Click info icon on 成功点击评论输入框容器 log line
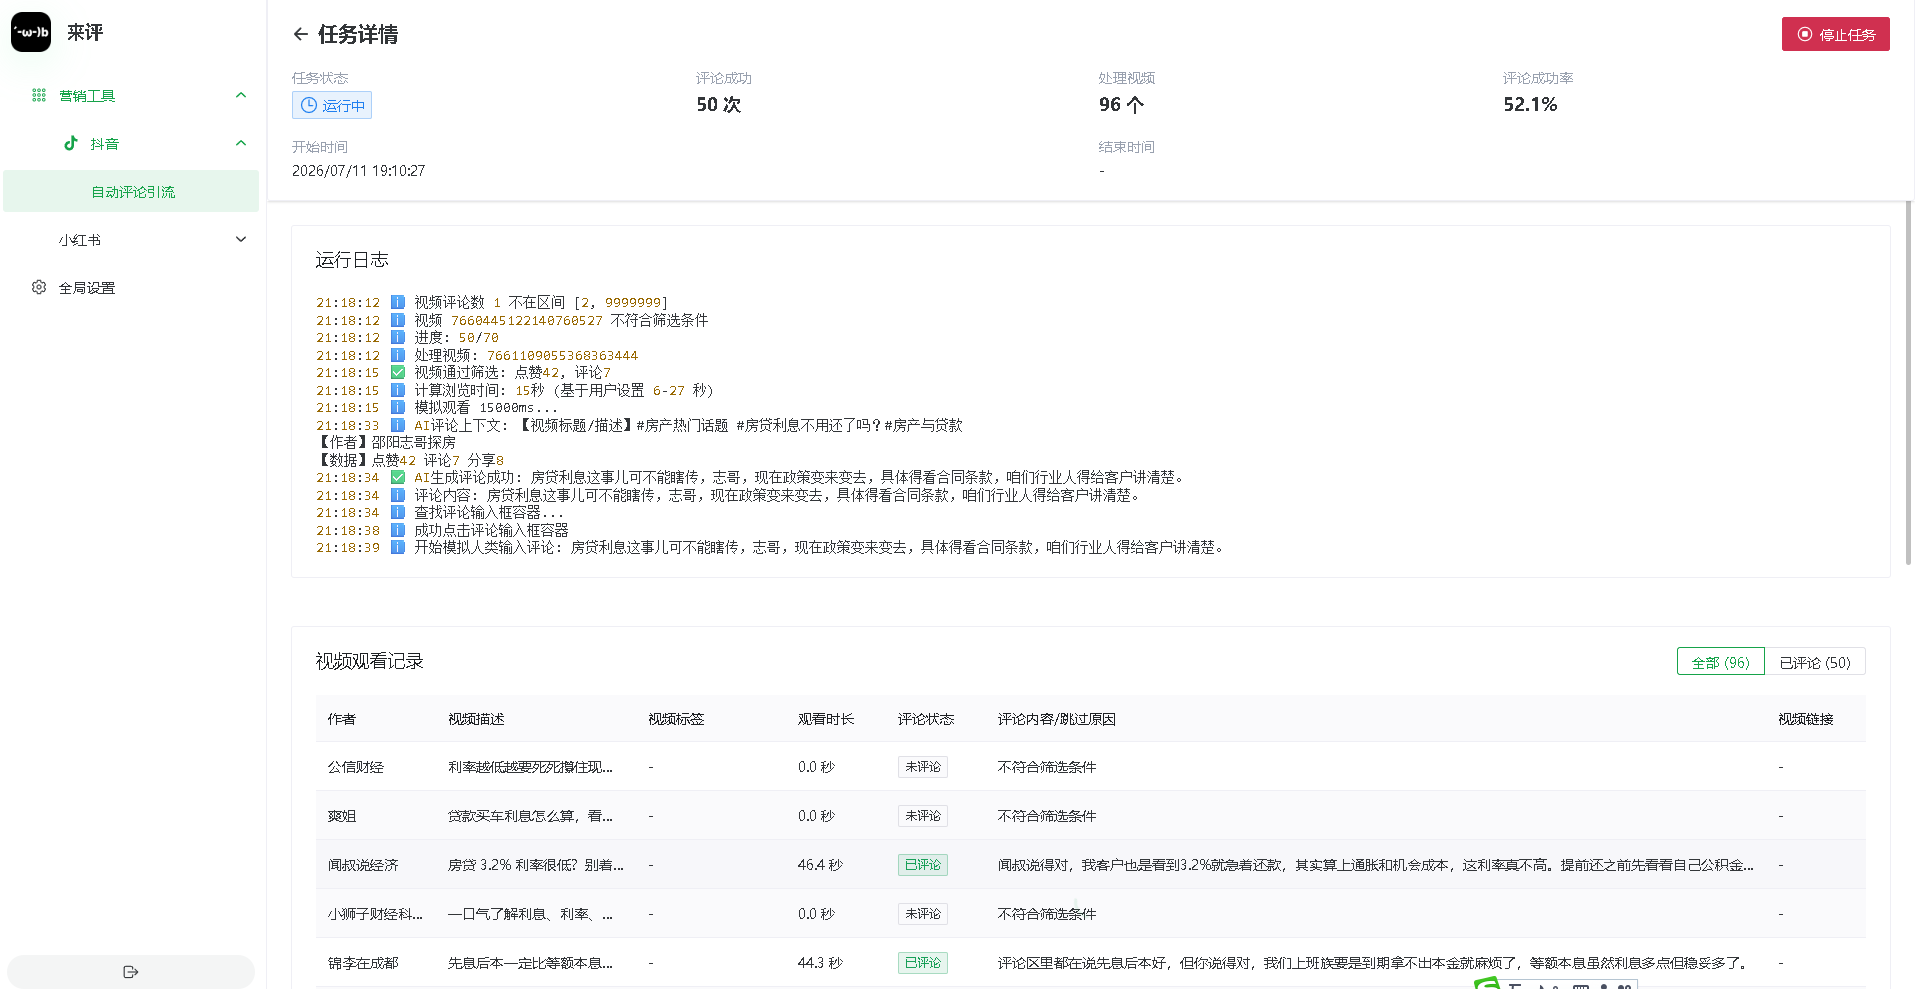The width and height of the screenshot is (1915, 989). click(398, 531)
